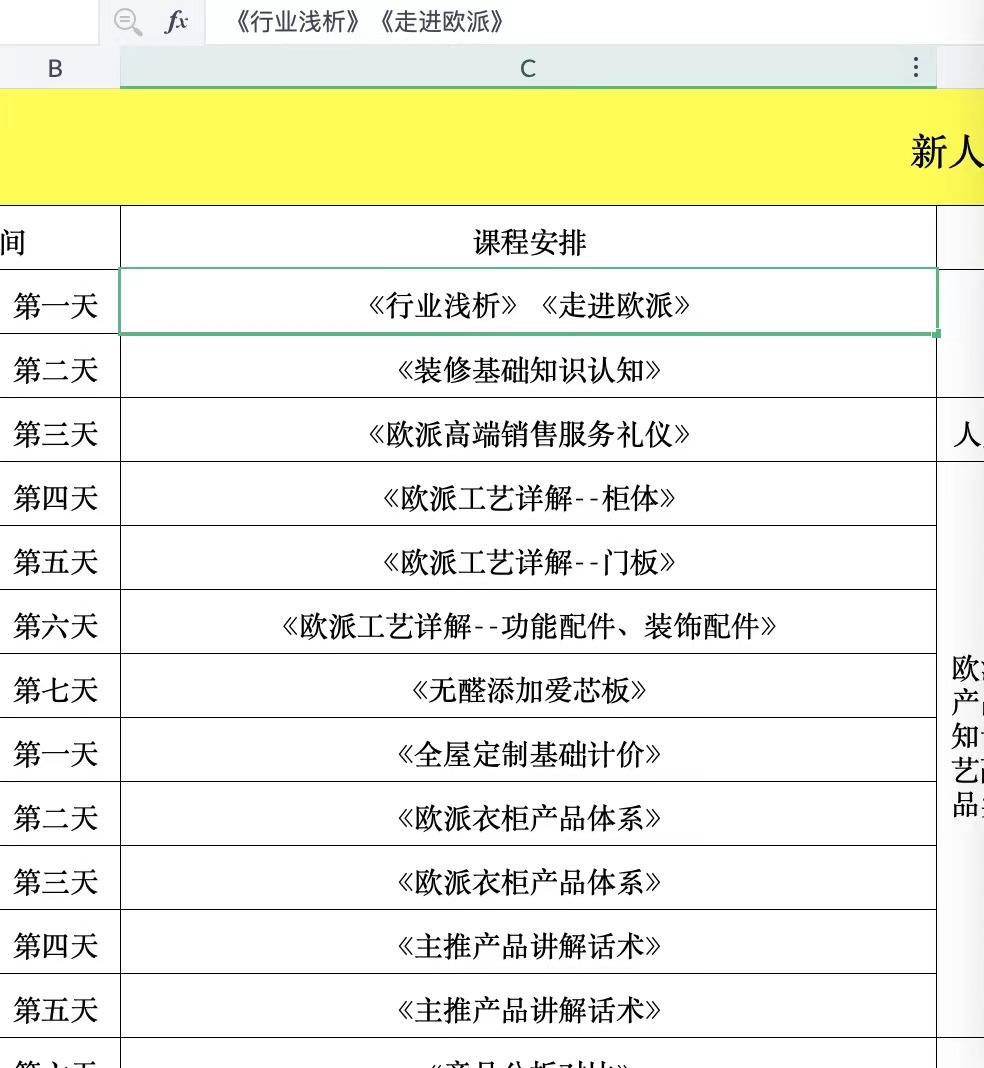
Task: Select 《主推产品讲解话术》 in the second 第五天 row
Action: click(x=528, y=1006)
